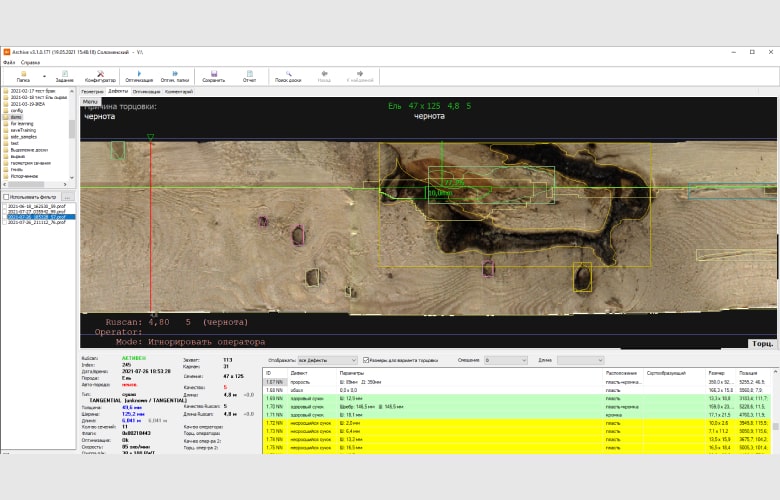Select the for learning folder
The image size is (780, 500).
click(x=22, y=123)
